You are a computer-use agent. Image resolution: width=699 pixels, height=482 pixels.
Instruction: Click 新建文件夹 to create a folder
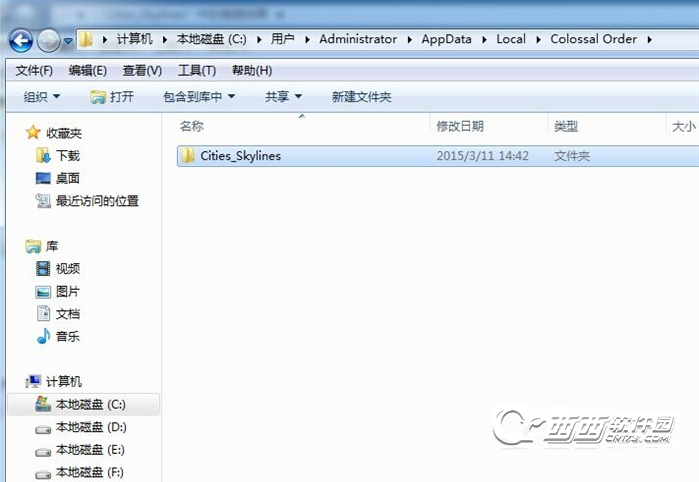(x=362, y=96)
